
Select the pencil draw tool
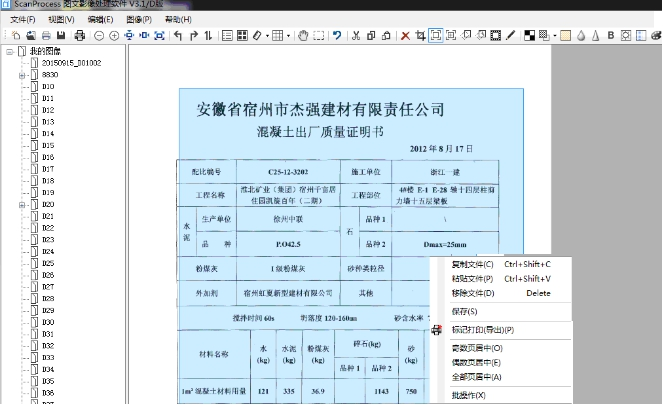[511, 36]
